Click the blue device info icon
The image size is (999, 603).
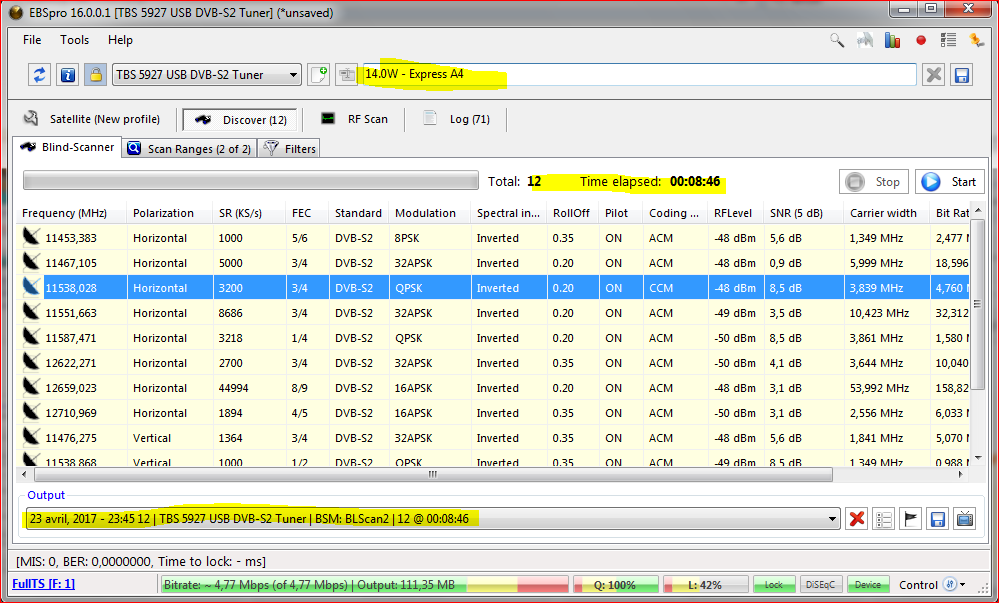67,75
